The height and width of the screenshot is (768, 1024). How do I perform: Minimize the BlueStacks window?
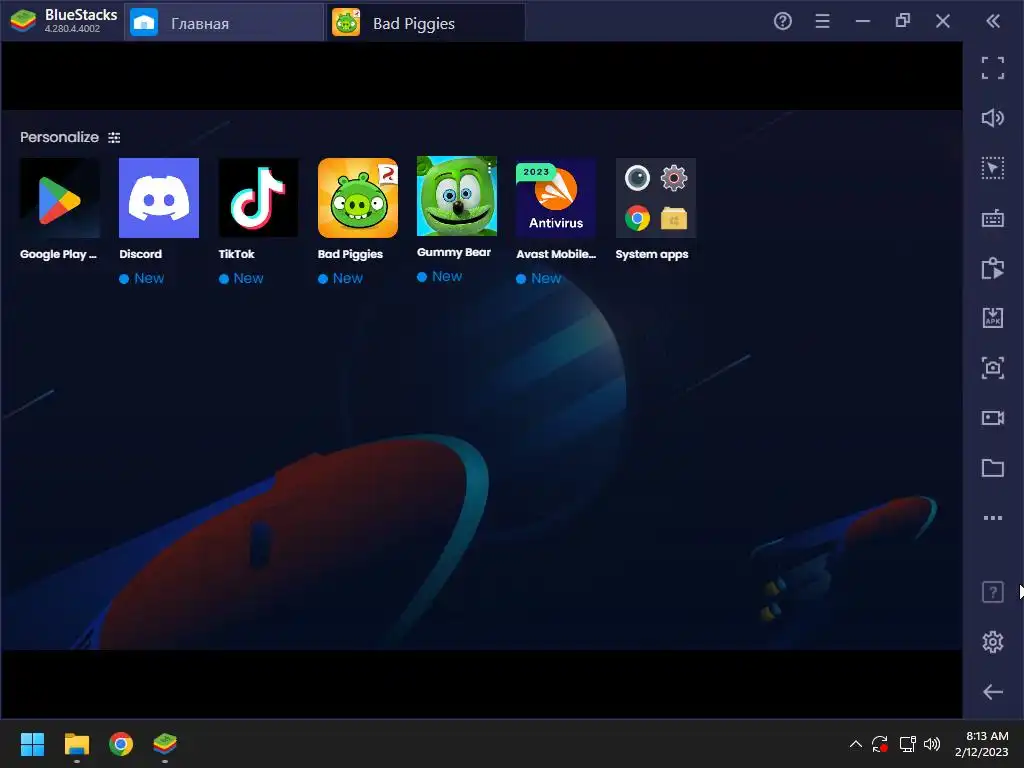click(863, 22)
